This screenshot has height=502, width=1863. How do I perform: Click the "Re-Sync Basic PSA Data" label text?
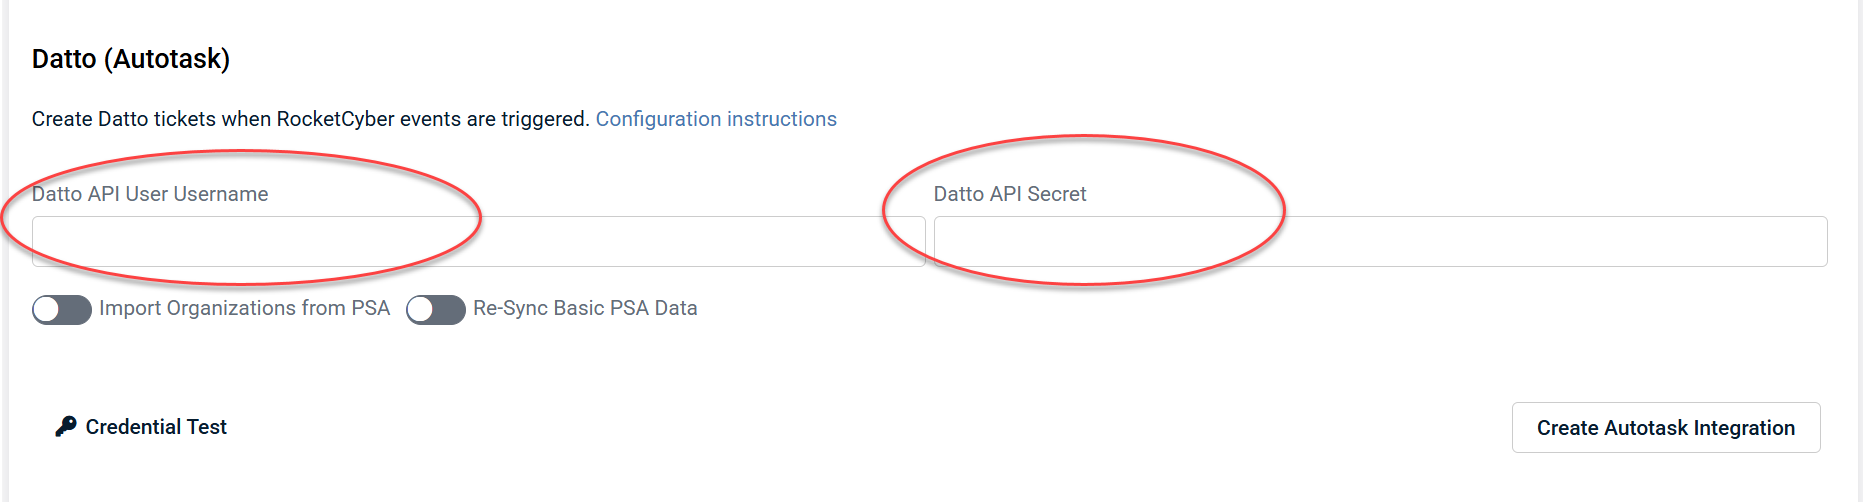[585, 308]
